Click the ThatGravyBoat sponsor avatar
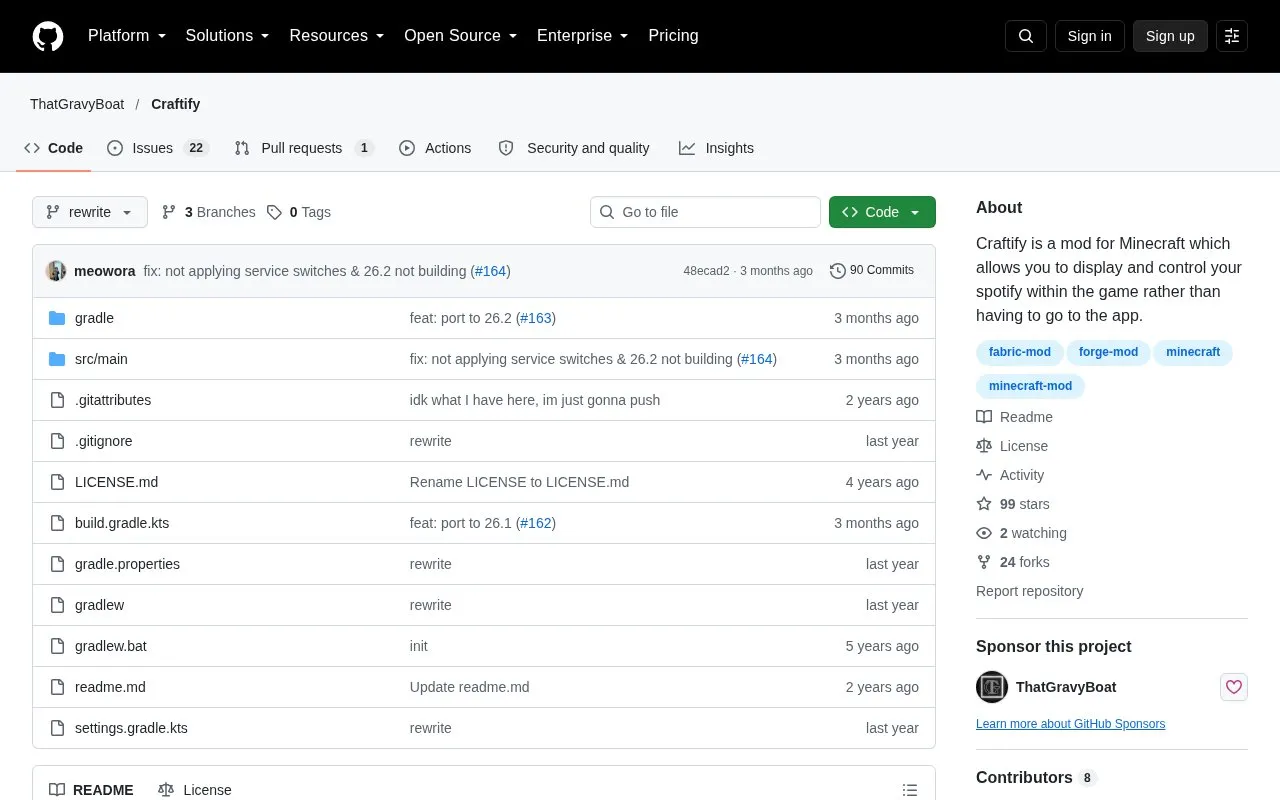Screen dimensions: 1280x800 992,687
